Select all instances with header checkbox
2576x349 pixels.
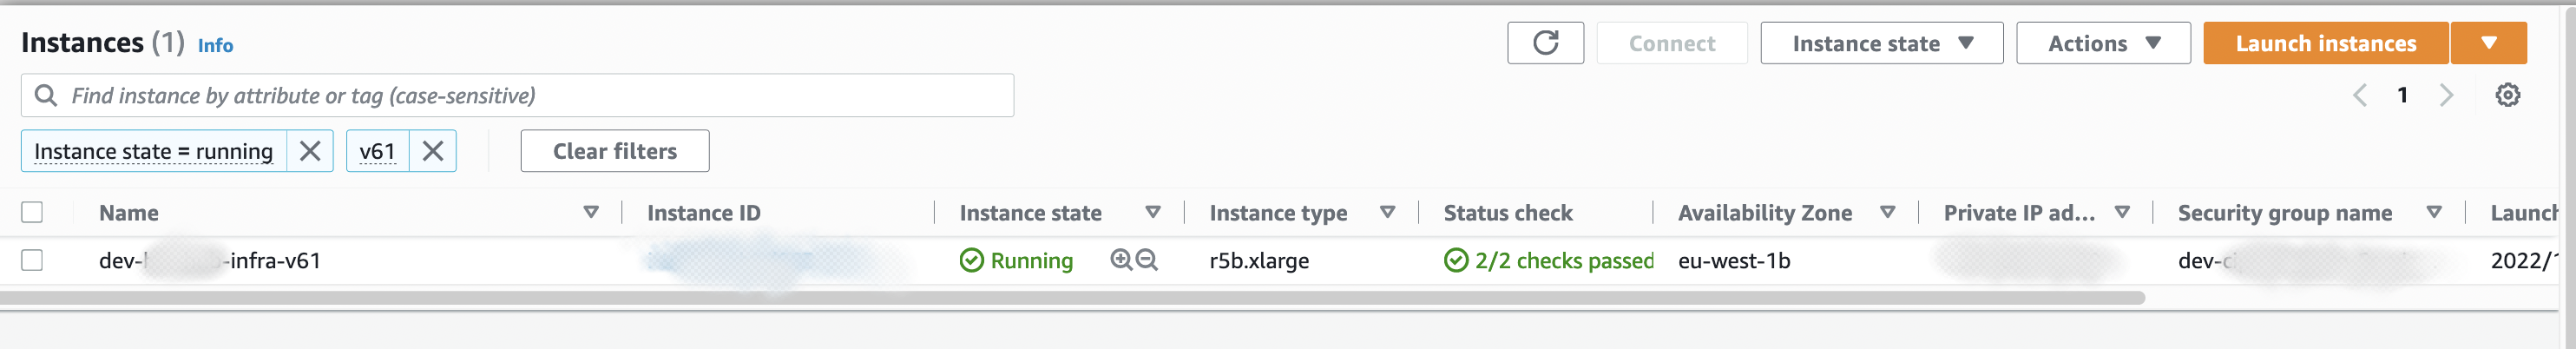point(32,212)
